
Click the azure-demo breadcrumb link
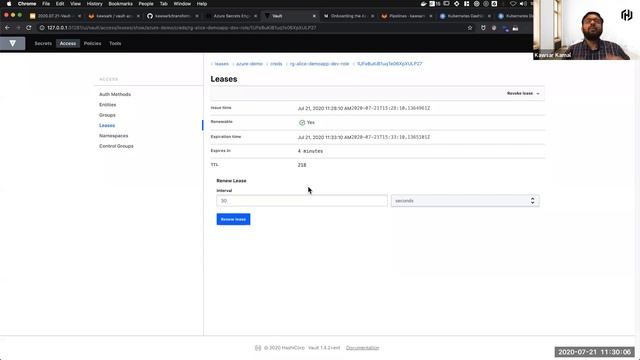pyautogui.click(x=249, y=64)
